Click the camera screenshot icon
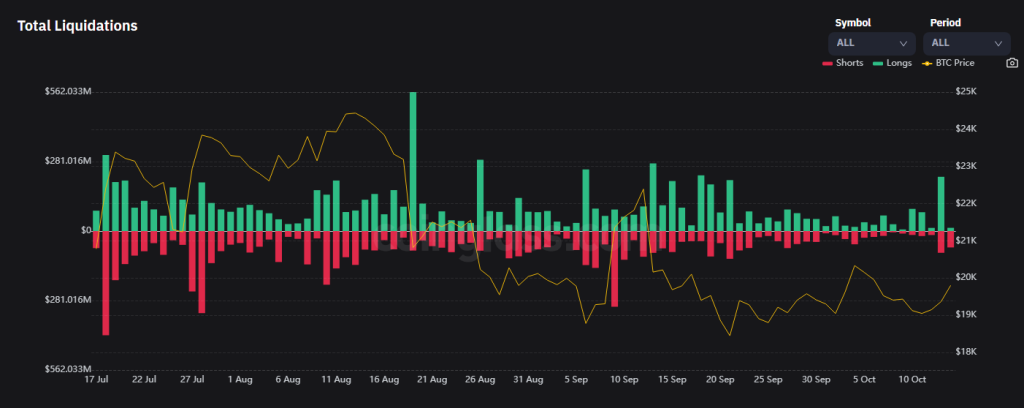The width and height of the screenshot is (1024, 408). click(1012, 63)
